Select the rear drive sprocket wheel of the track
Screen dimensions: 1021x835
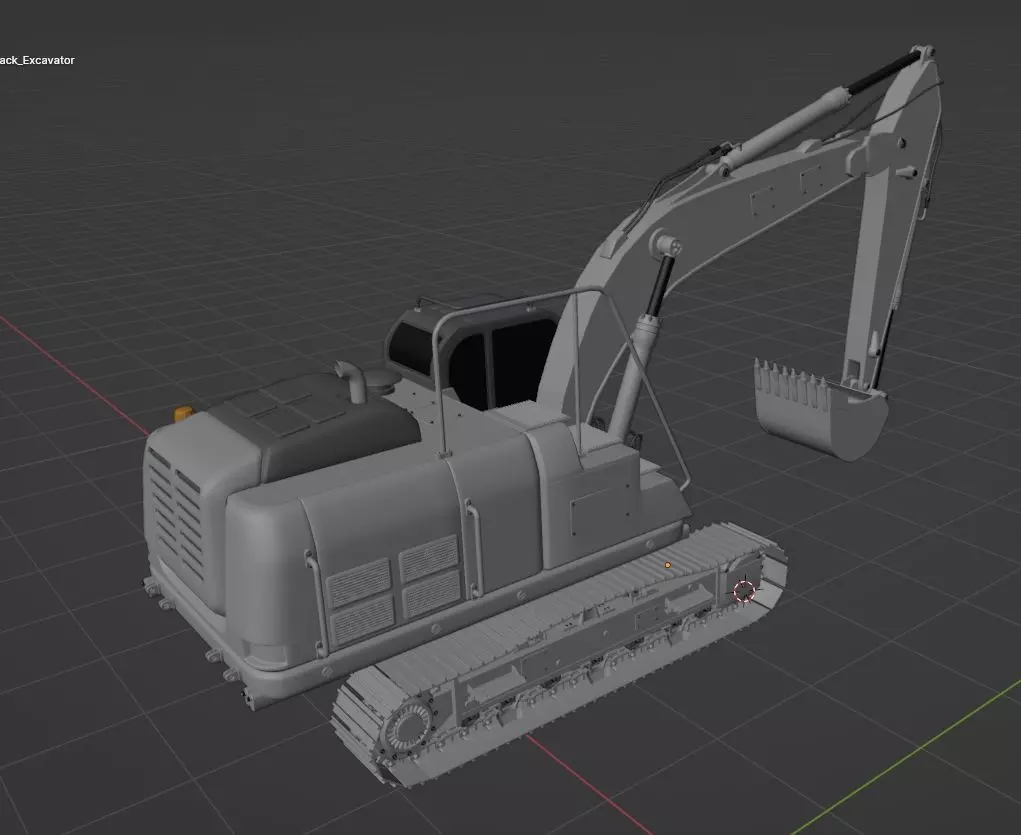point(408,728)
